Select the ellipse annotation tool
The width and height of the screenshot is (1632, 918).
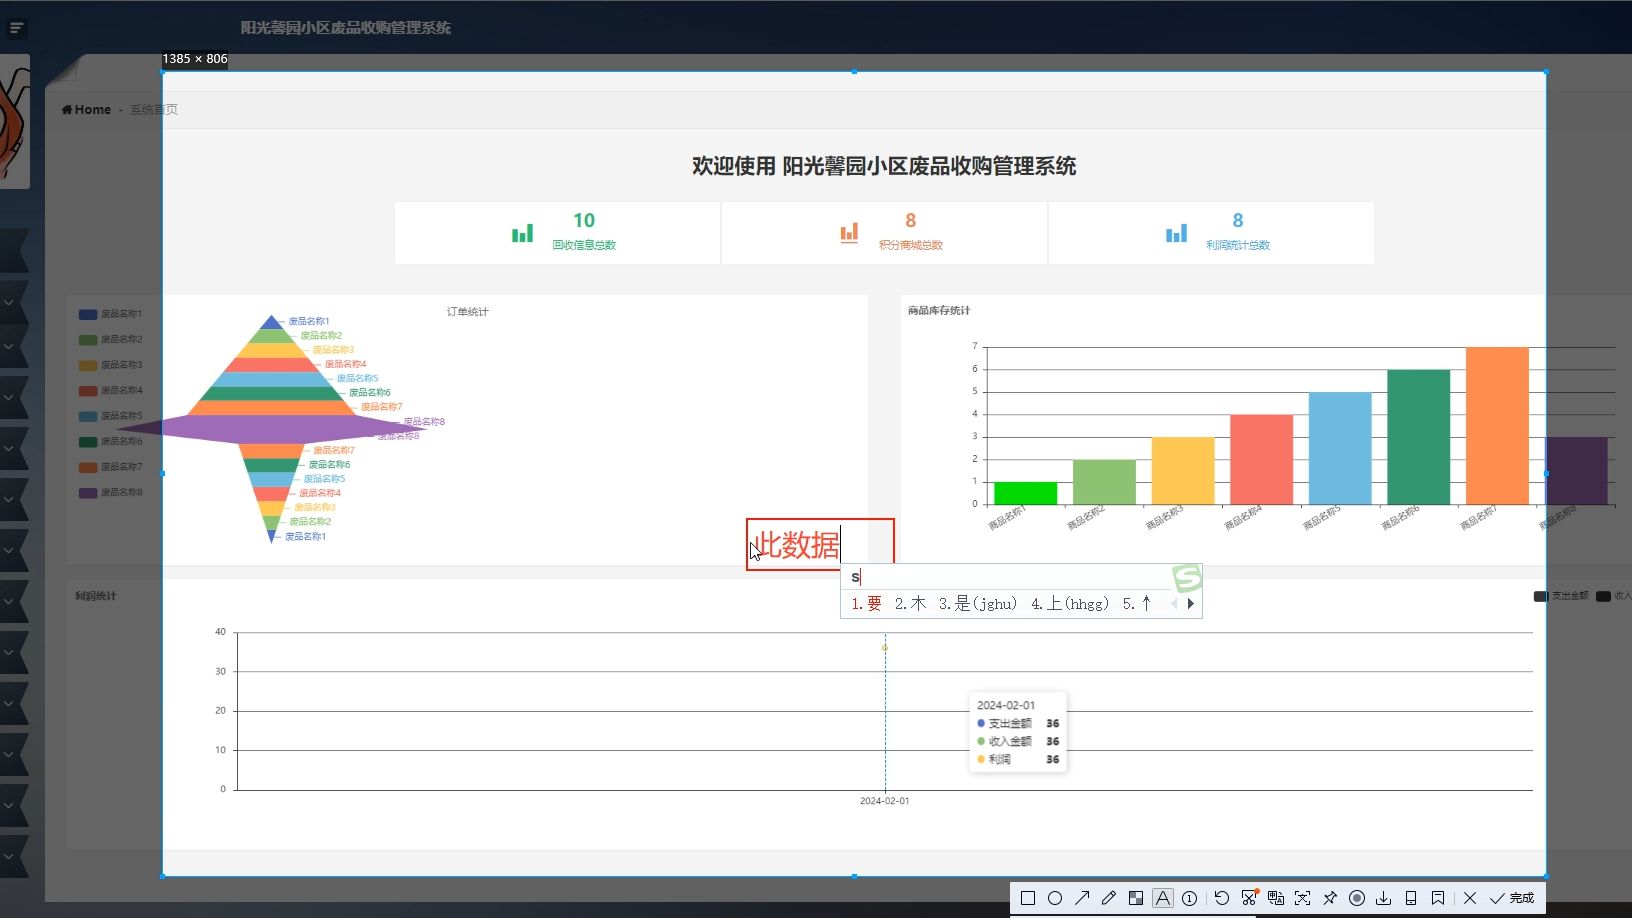click(x=1055, y=898)
